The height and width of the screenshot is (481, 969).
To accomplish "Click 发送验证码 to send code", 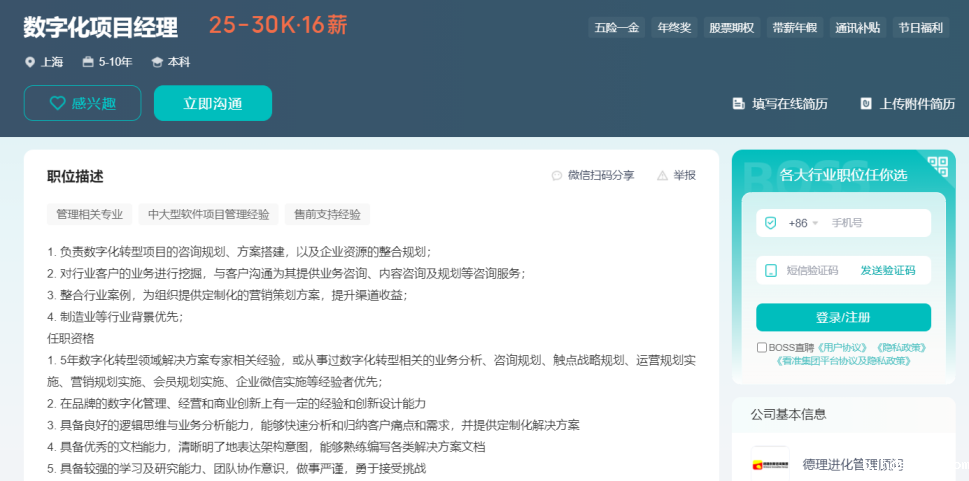I will point(887,270).
